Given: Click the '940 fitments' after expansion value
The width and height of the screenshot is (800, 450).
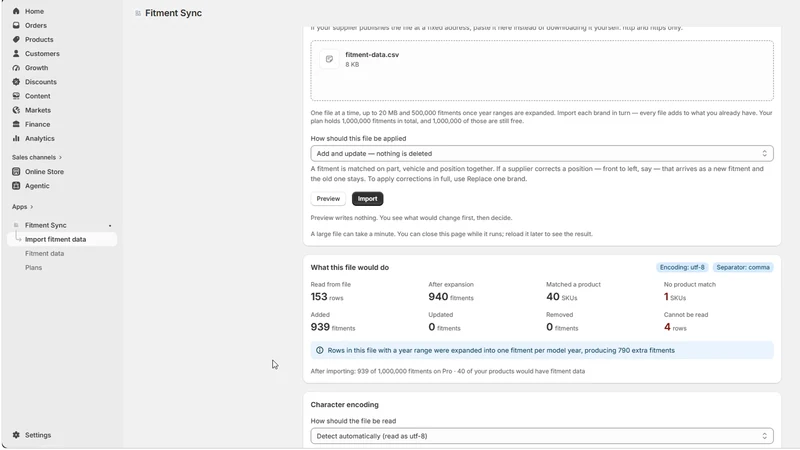Looking at the screenshot, I should 451,297.
